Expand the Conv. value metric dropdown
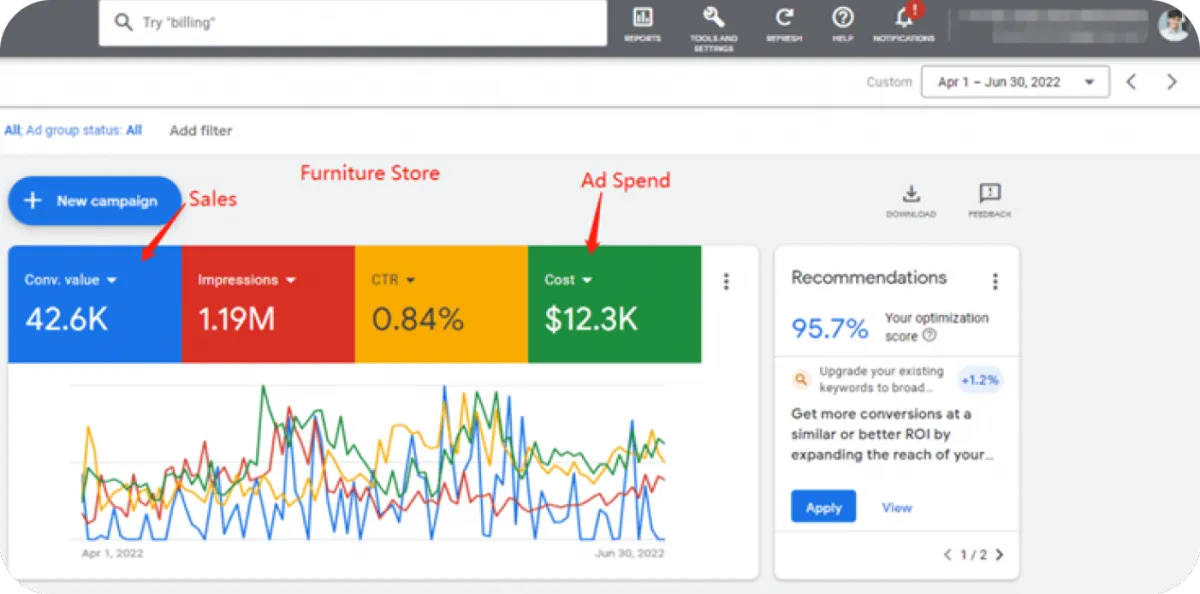 point(111,281)
